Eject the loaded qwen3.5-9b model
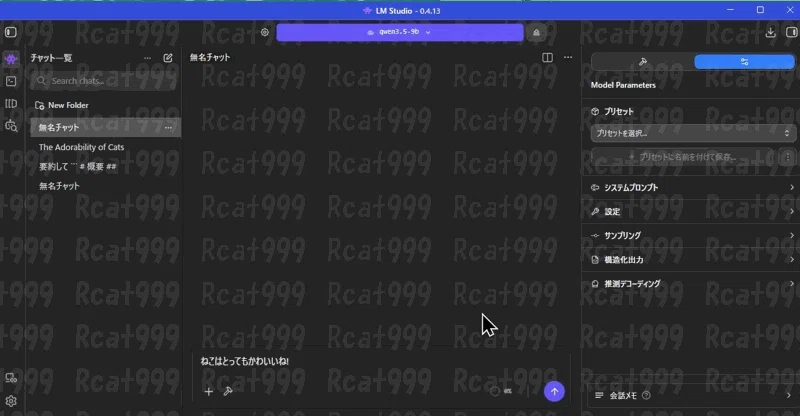The height and width of the screenshot is (416, 800). point(536,32)
